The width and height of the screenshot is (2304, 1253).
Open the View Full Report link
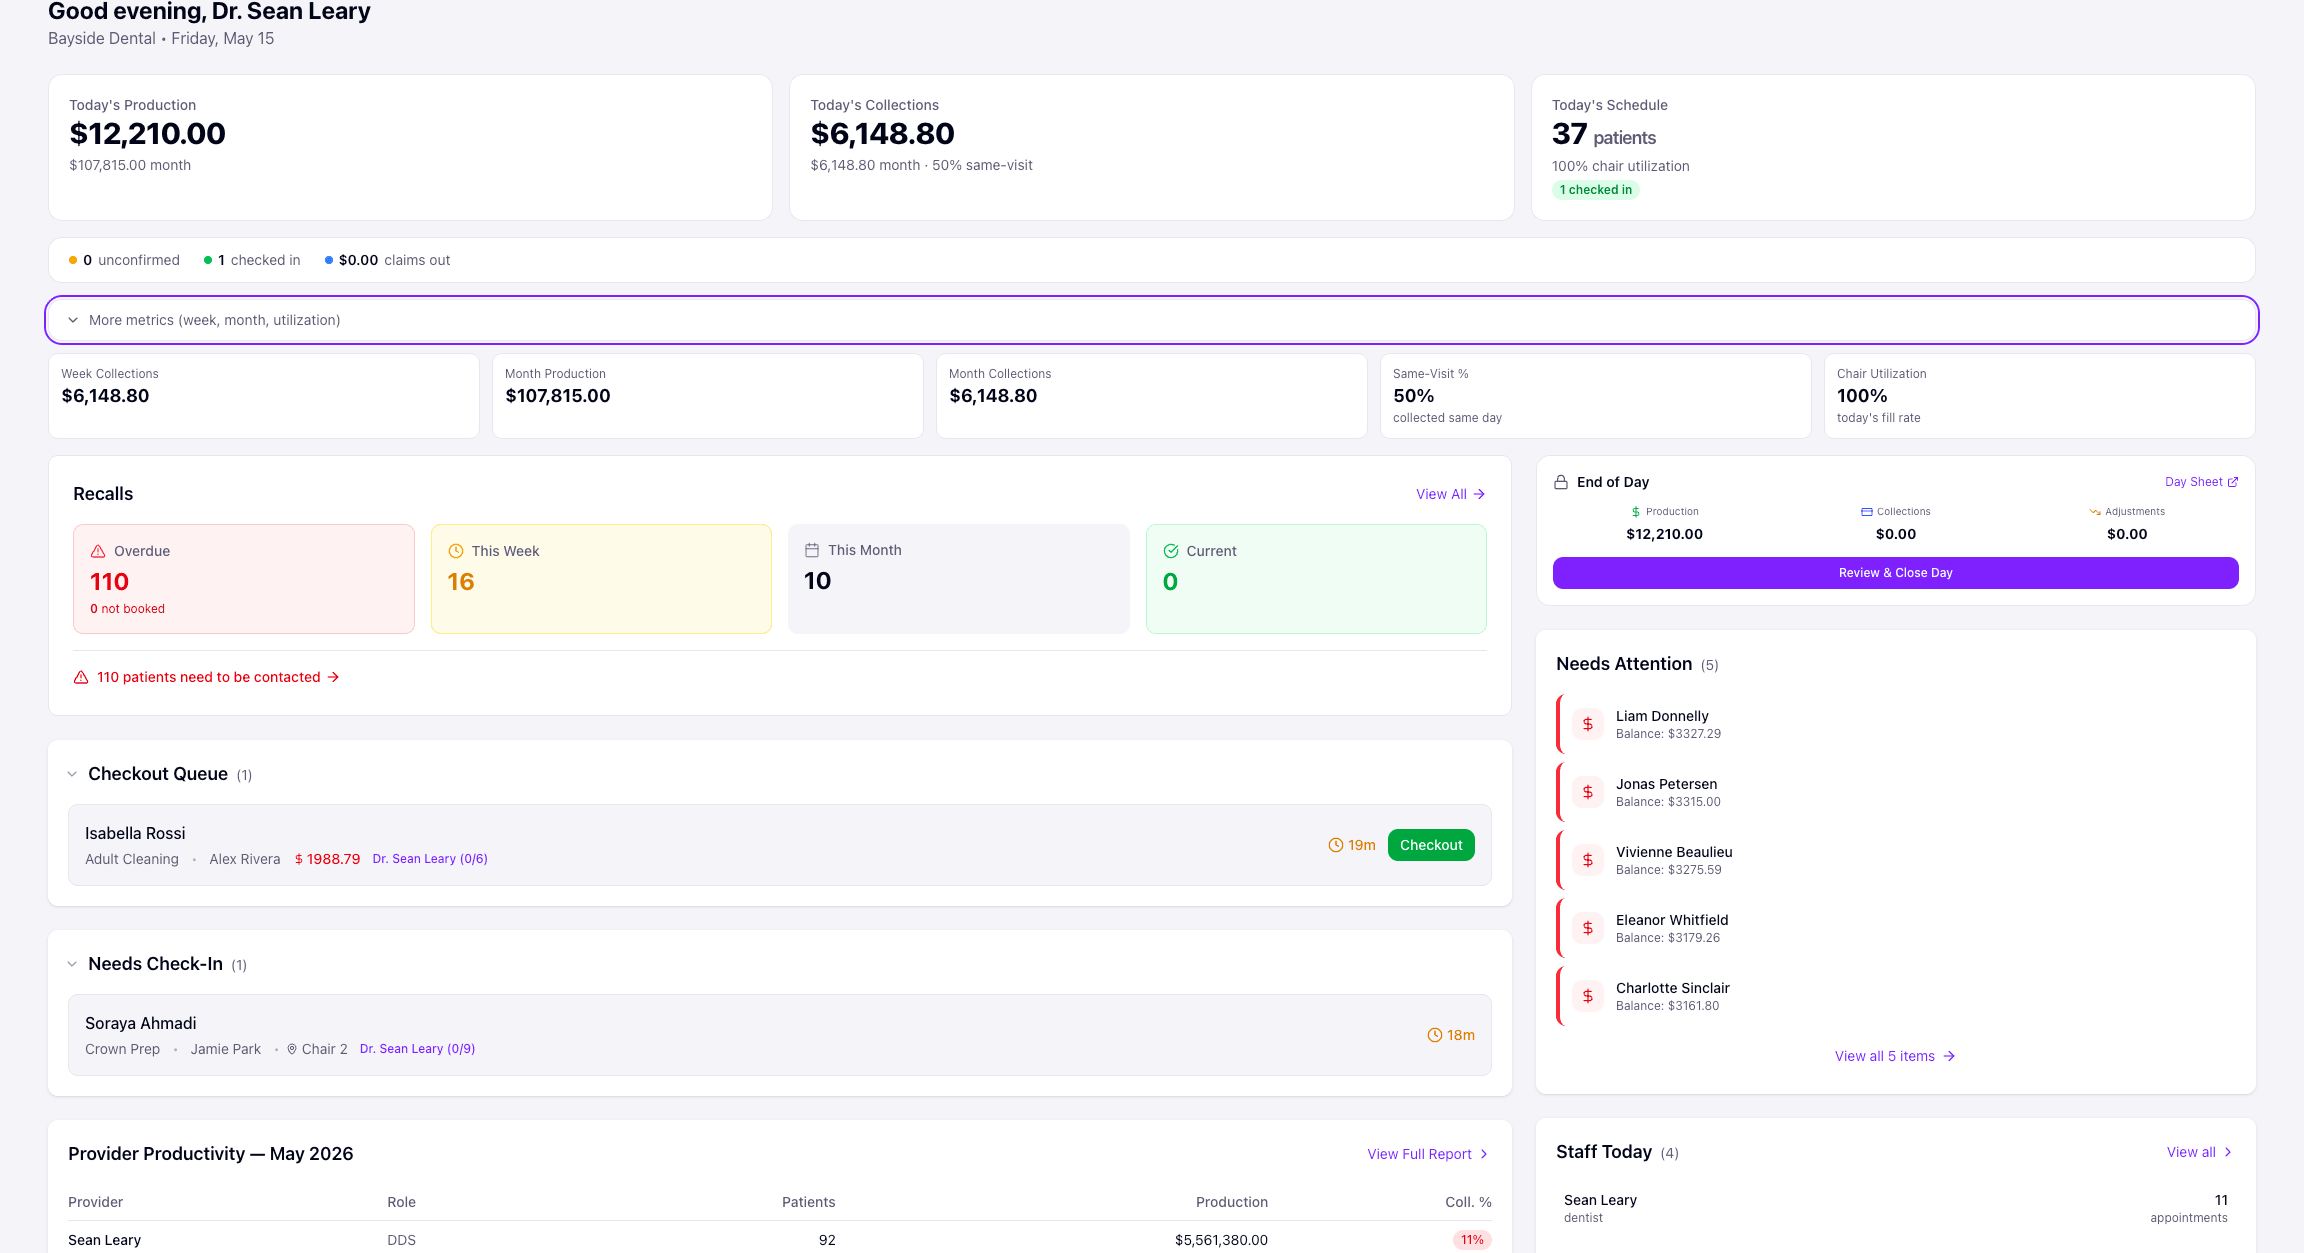[x=1428, y=1154]
